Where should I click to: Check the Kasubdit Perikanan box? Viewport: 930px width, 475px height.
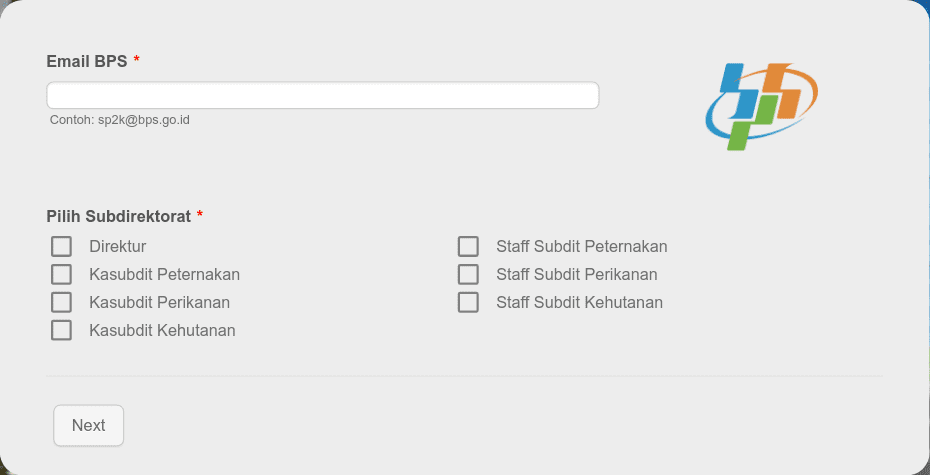pos(61,302)
